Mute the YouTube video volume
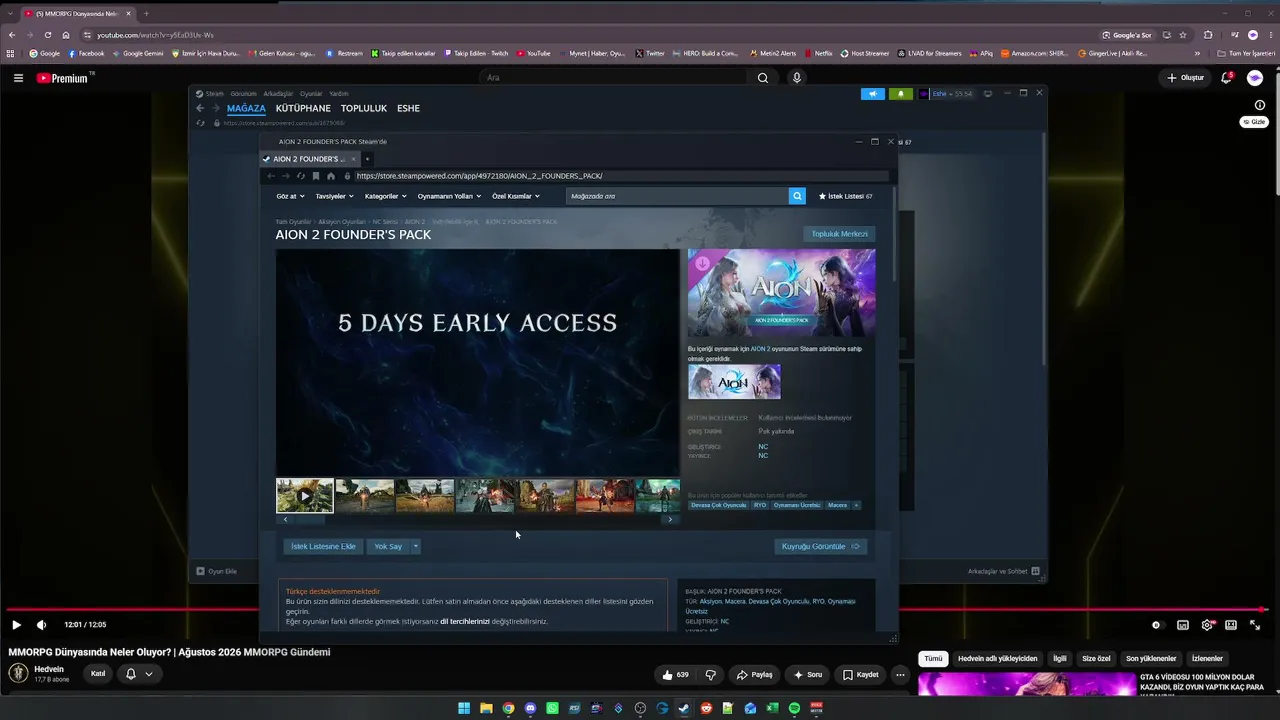 tap(41, 625)
